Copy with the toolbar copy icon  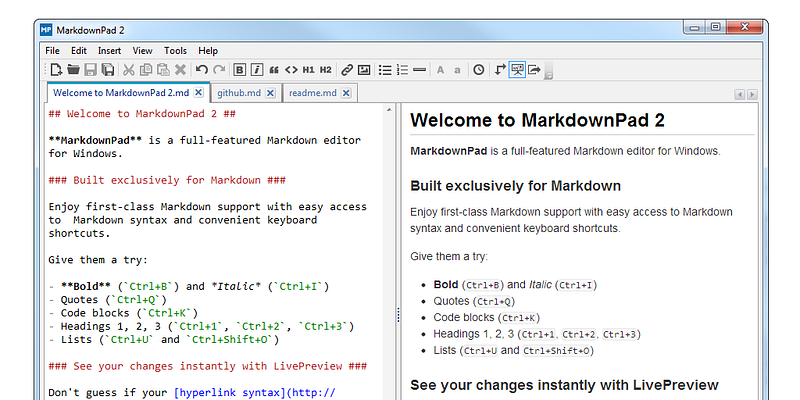[x=146, y=70]
